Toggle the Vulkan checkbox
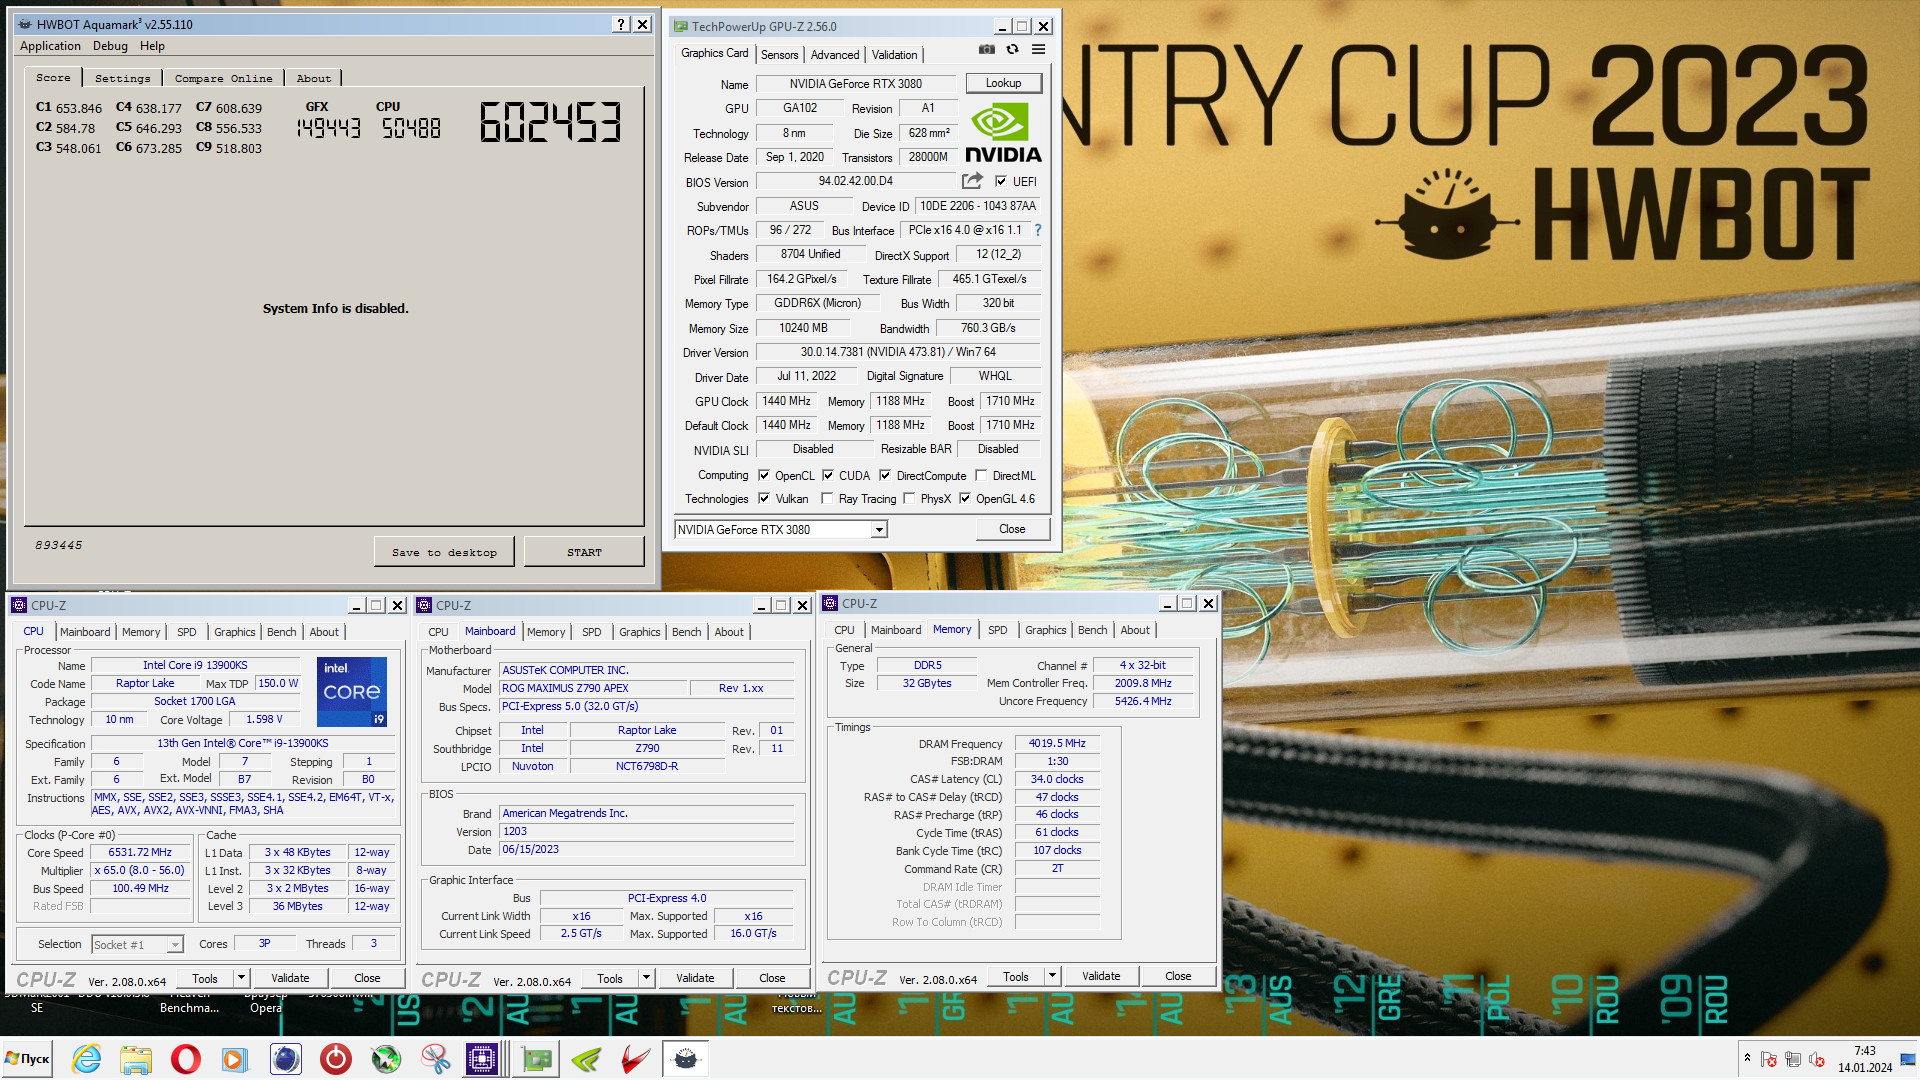The width and height of the screenshot is (1920, 1080). pos(764,498)
